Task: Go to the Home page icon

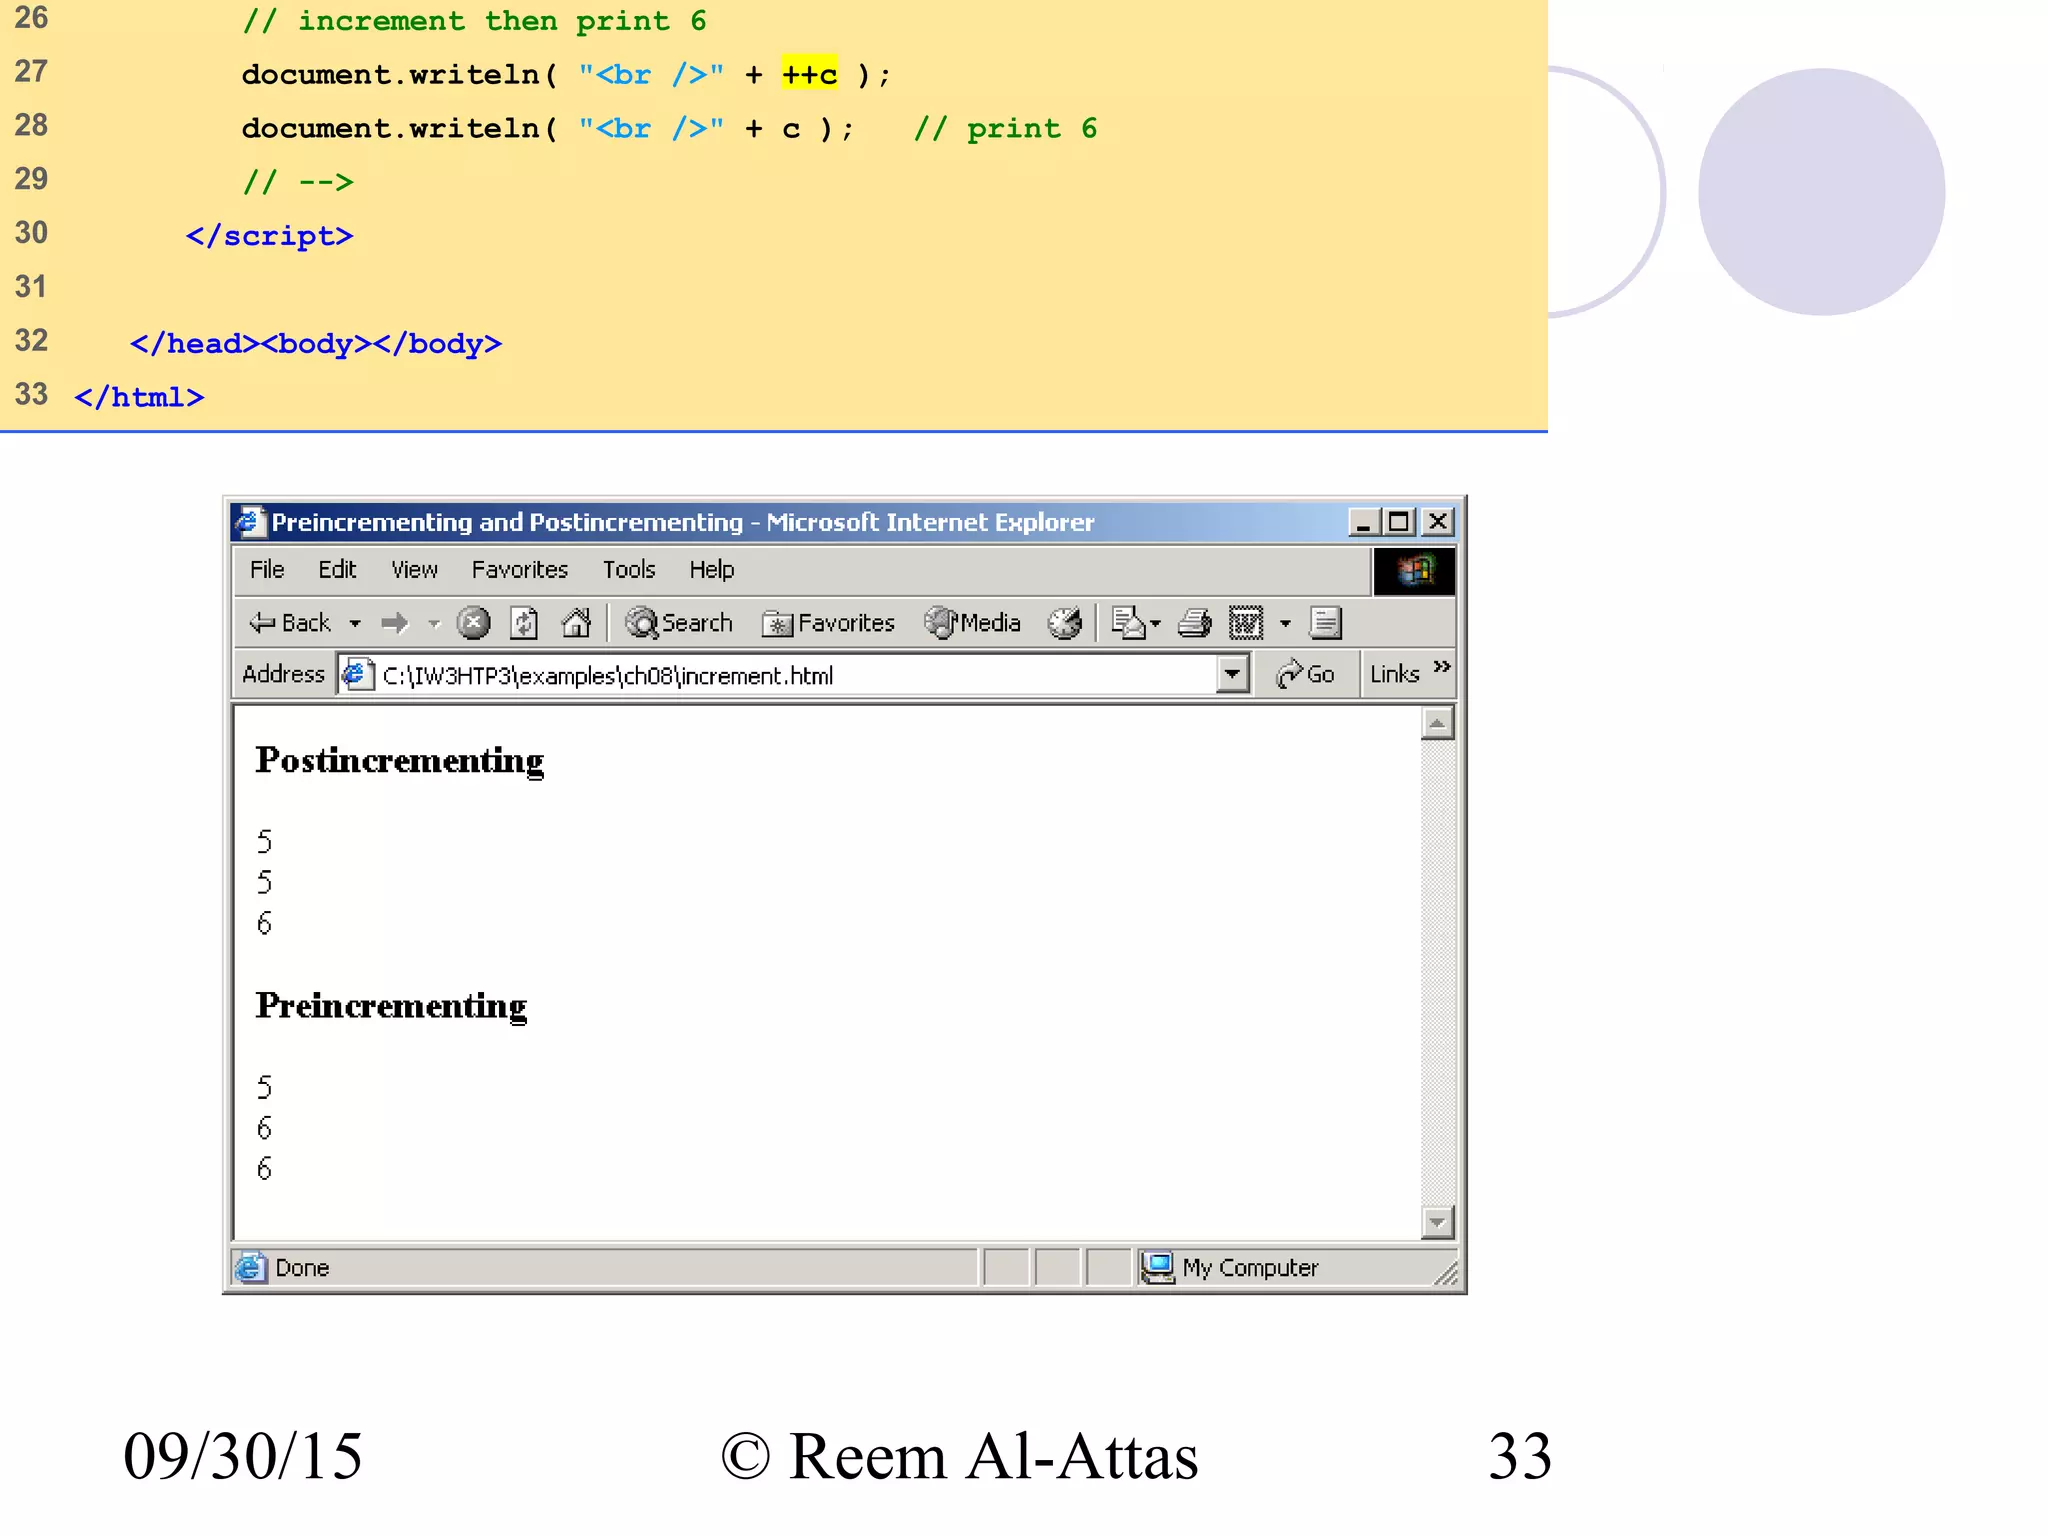Action: [x=576, y=623]
